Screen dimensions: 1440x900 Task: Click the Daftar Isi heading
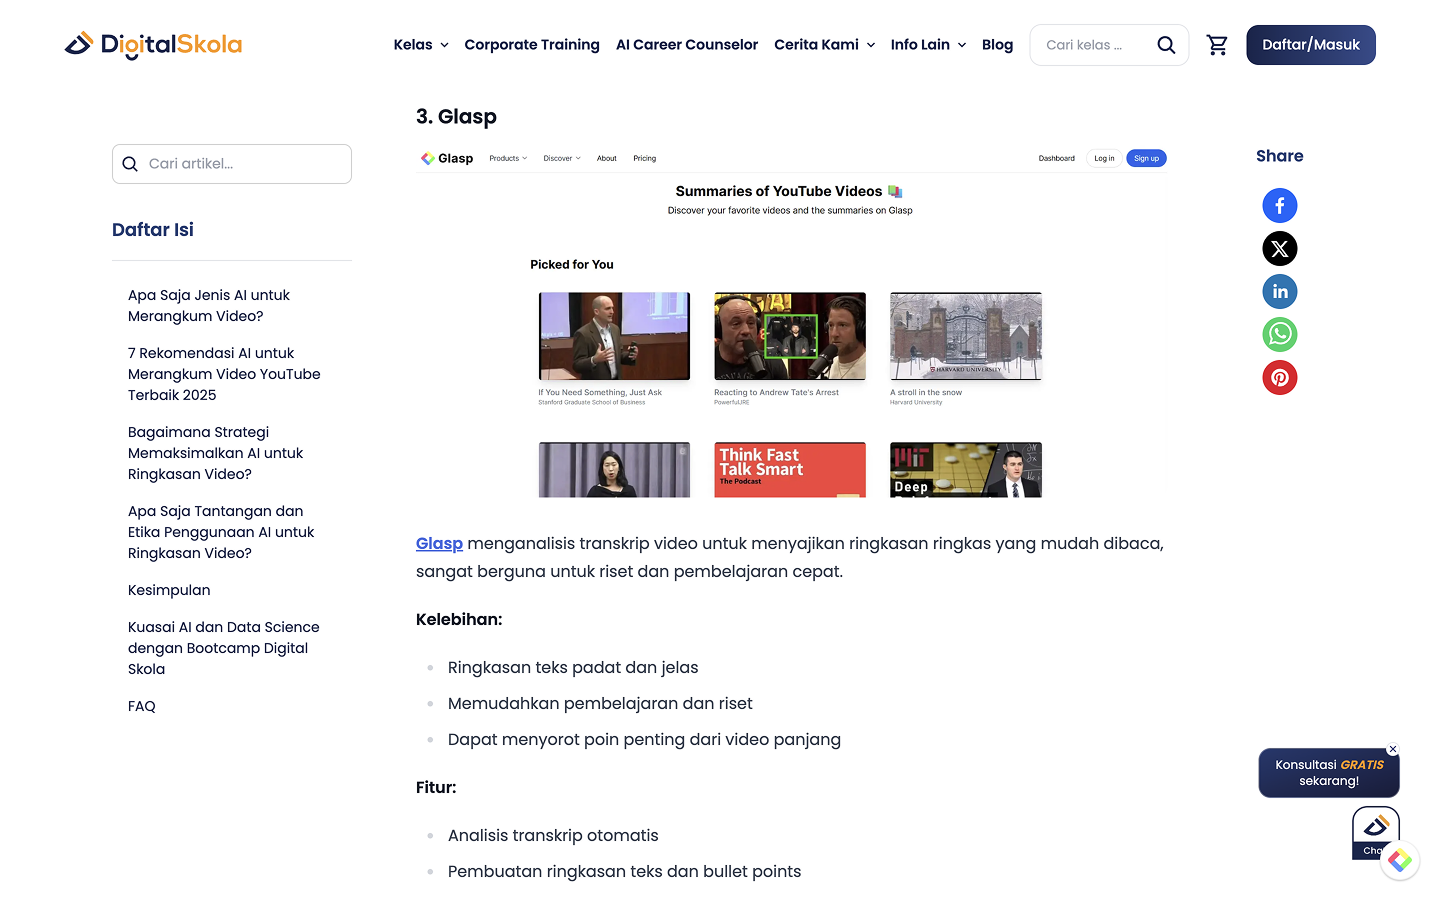153,230
